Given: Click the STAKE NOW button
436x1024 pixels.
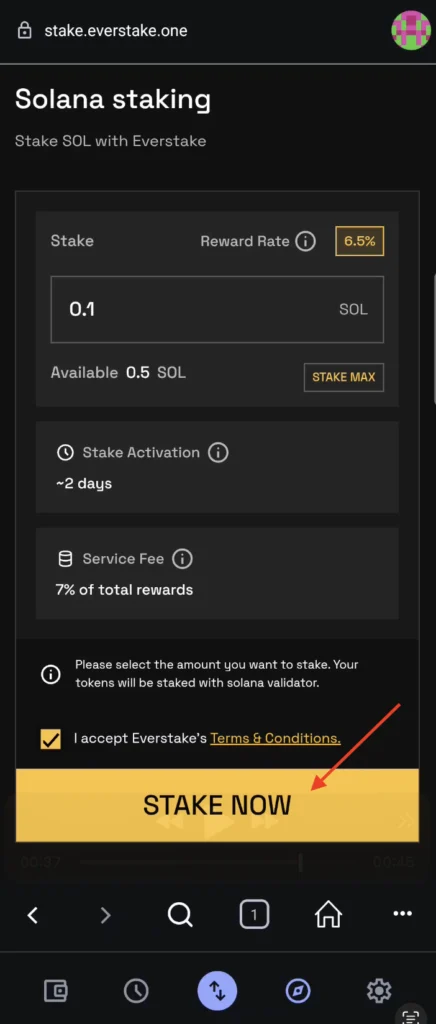Looking at the screenshot, I should [217, 805].
